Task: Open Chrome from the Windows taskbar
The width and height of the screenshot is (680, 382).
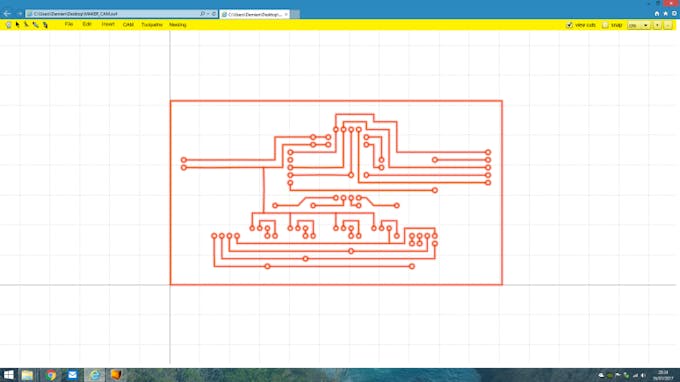Action: tap(51, 375)
